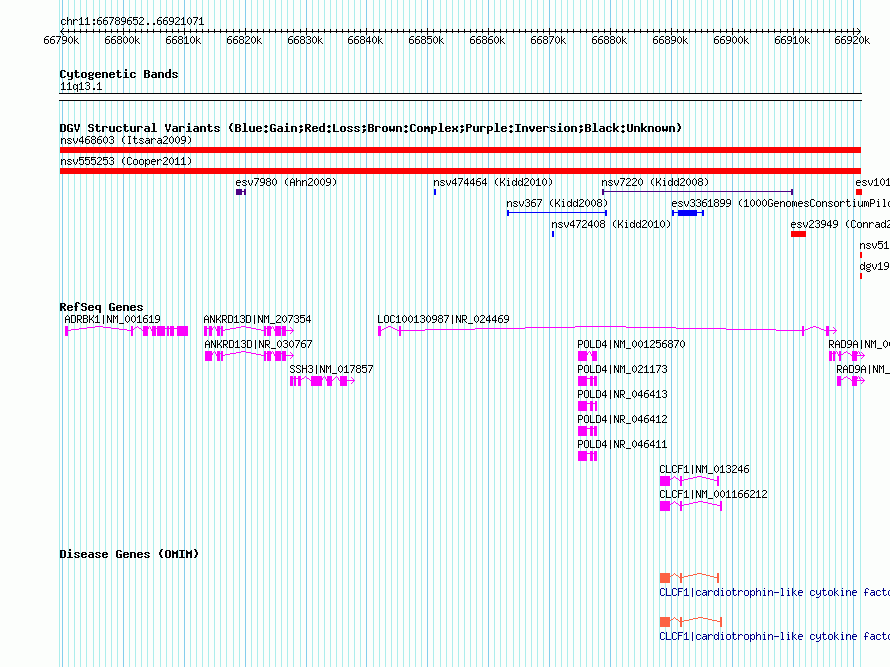
Task: Click the CLCF1 NM_013246 RefSeq gene glyph
Action: pyautogui.click(x=690, y=481)
